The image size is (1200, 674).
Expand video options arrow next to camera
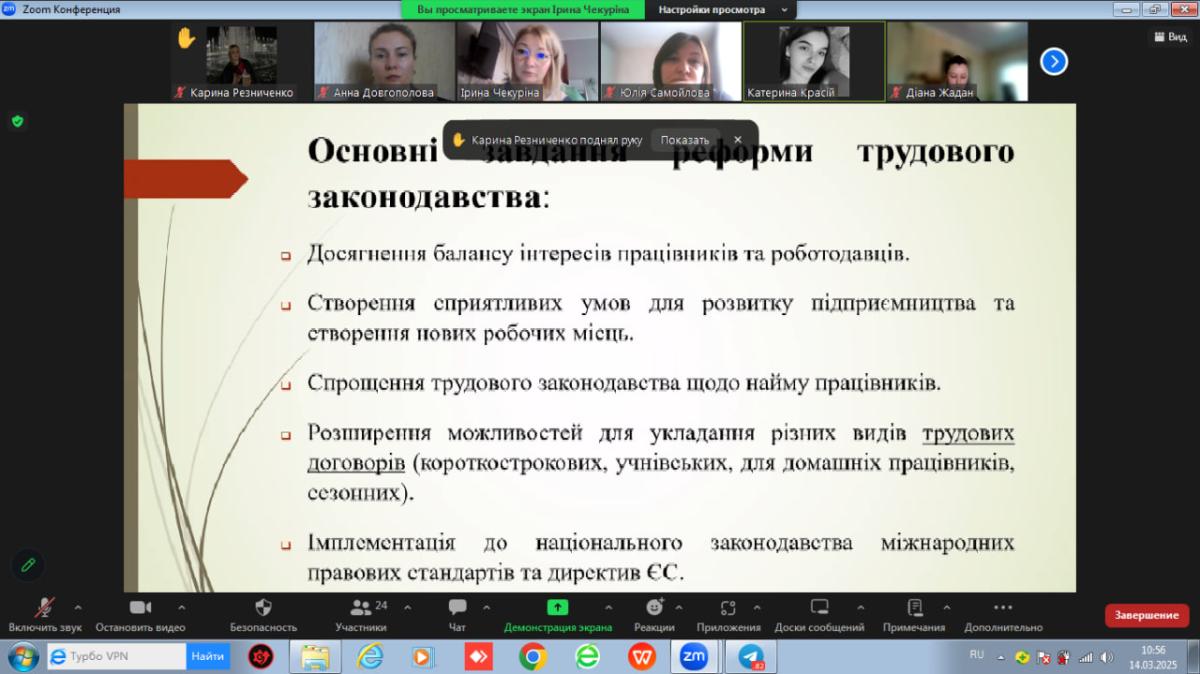pos(181,607)
